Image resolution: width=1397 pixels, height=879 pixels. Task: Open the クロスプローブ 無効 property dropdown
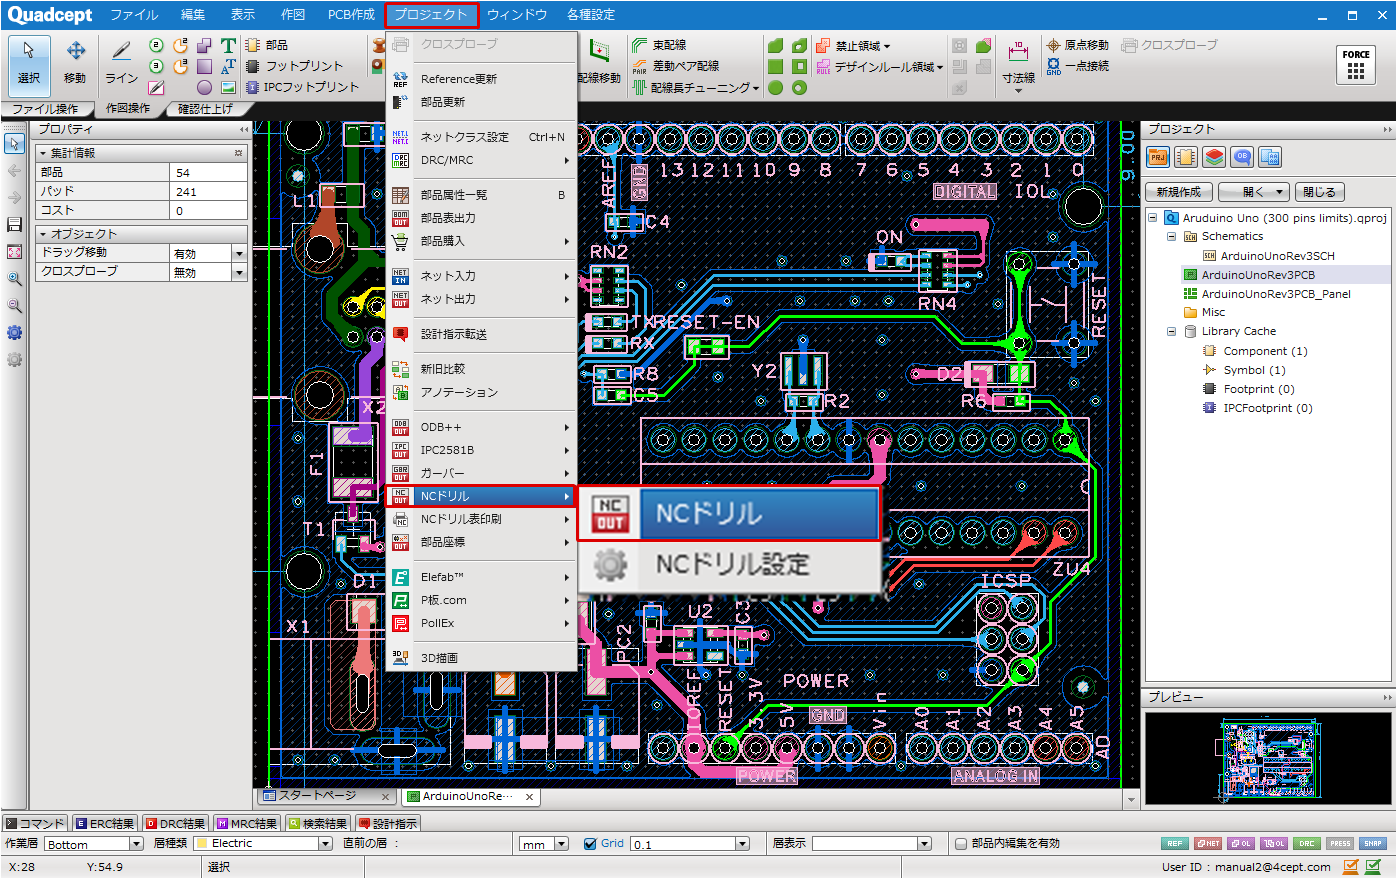point(239,272)
